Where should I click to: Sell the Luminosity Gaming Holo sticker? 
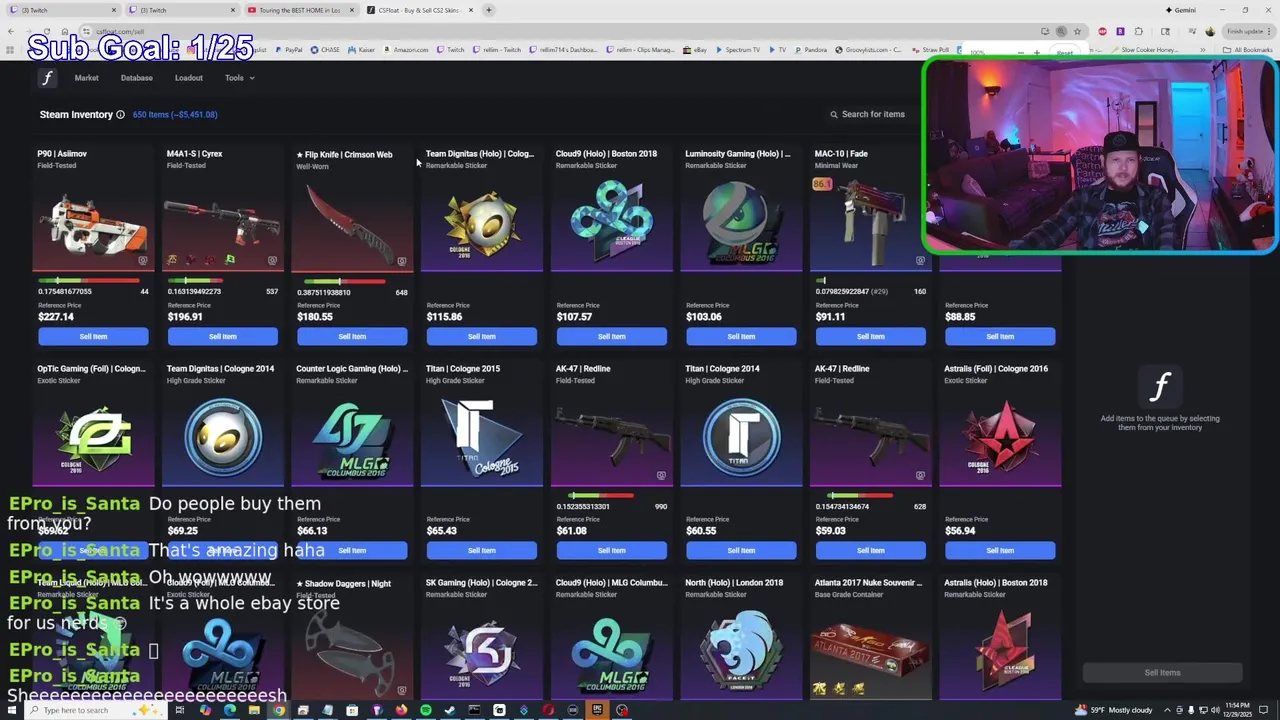pyautogui.click(x=741, y=336)
